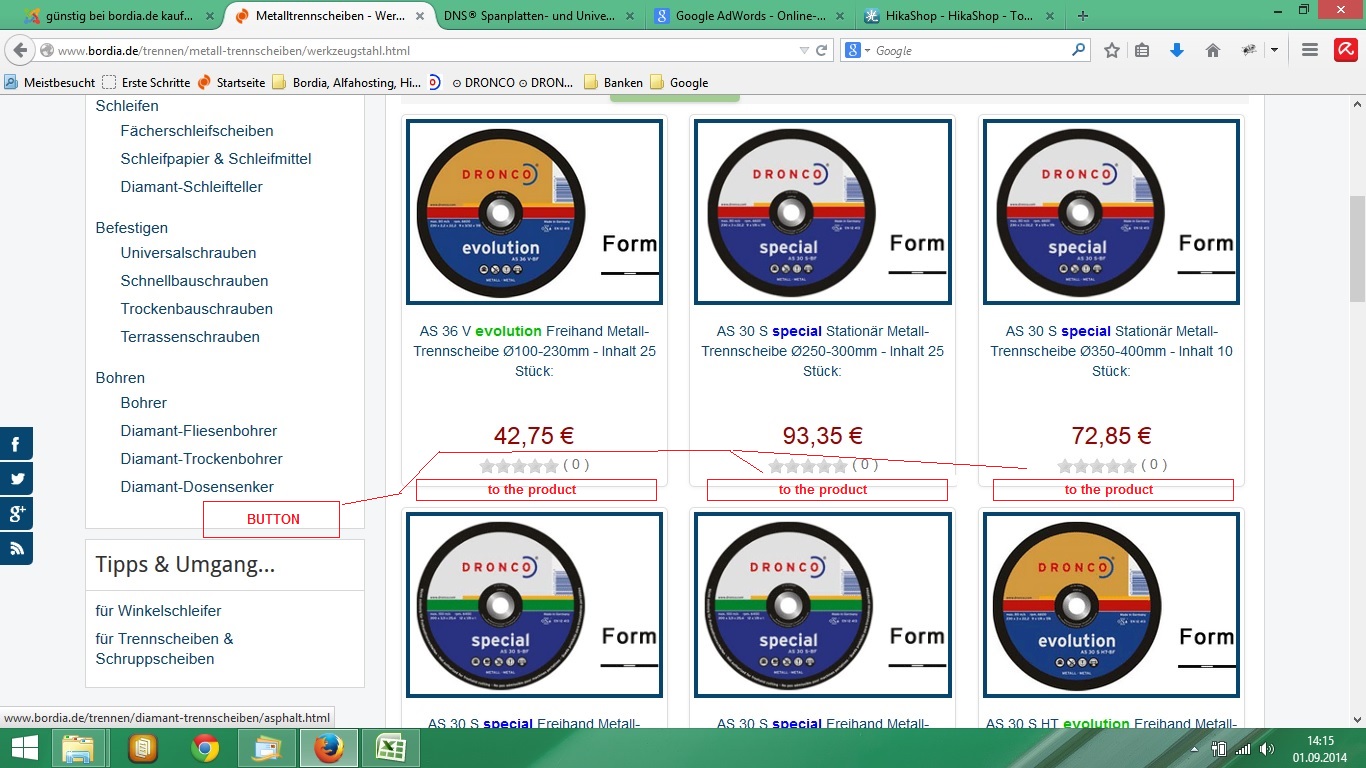The width and height of the screenshot is (1366, 768).
Task: Open the für Winkelschleifer tips link
Action: coord(158,611)
